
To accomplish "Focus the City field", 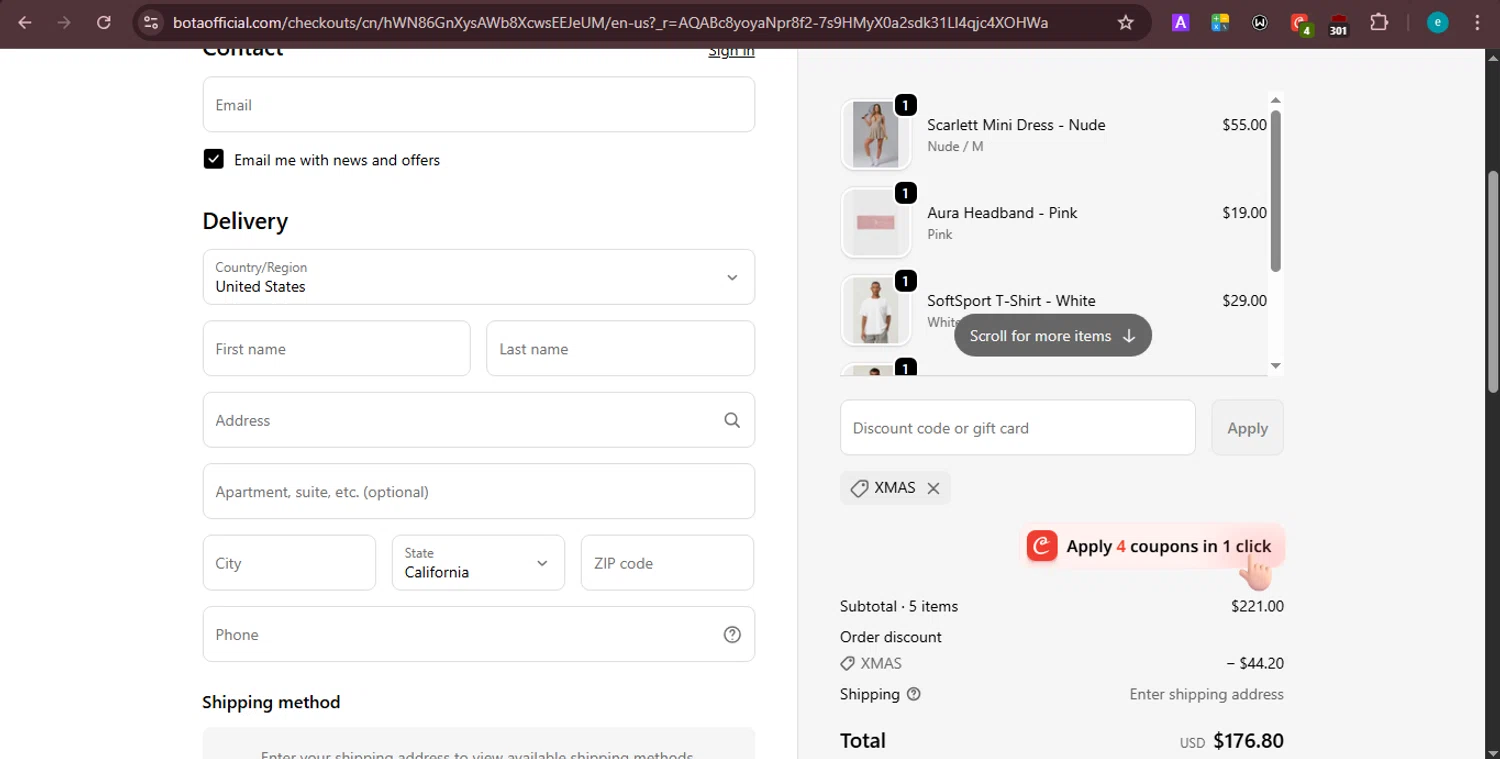I will click(x=289, y=563).
